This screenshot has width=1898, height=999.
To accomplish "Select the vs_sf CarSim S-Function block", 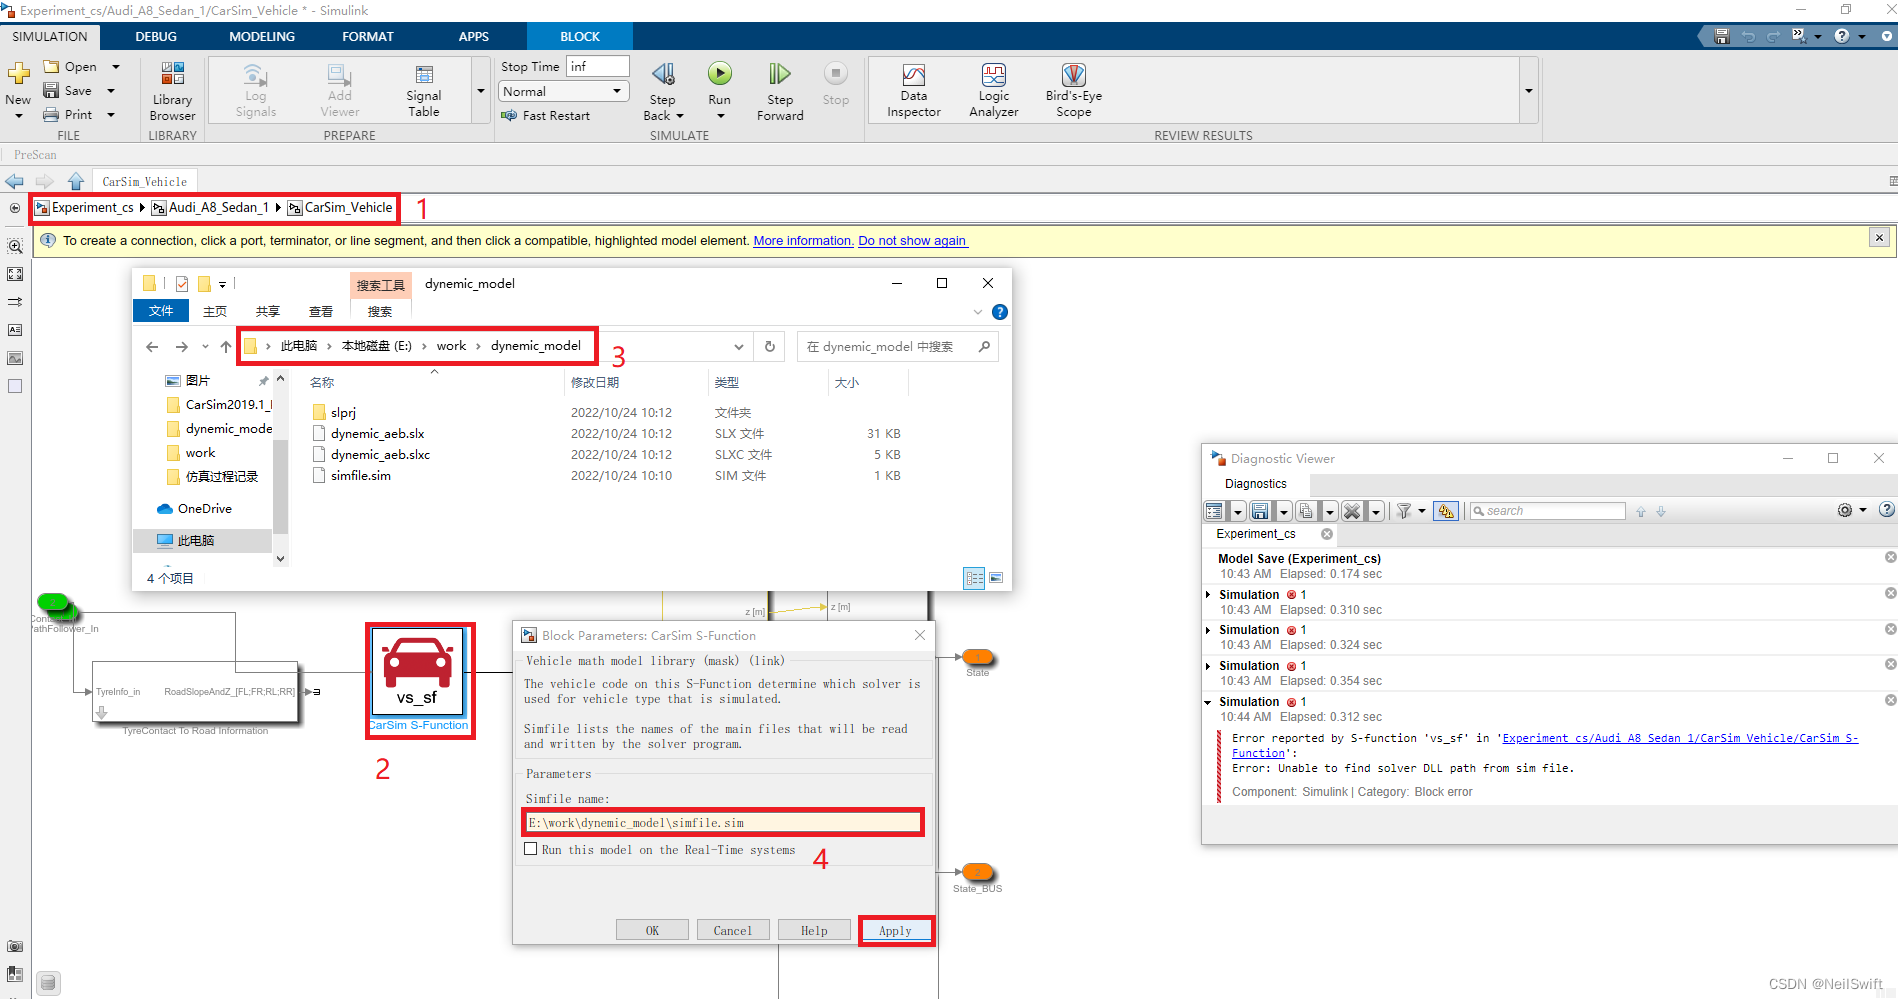I will 418,670.
